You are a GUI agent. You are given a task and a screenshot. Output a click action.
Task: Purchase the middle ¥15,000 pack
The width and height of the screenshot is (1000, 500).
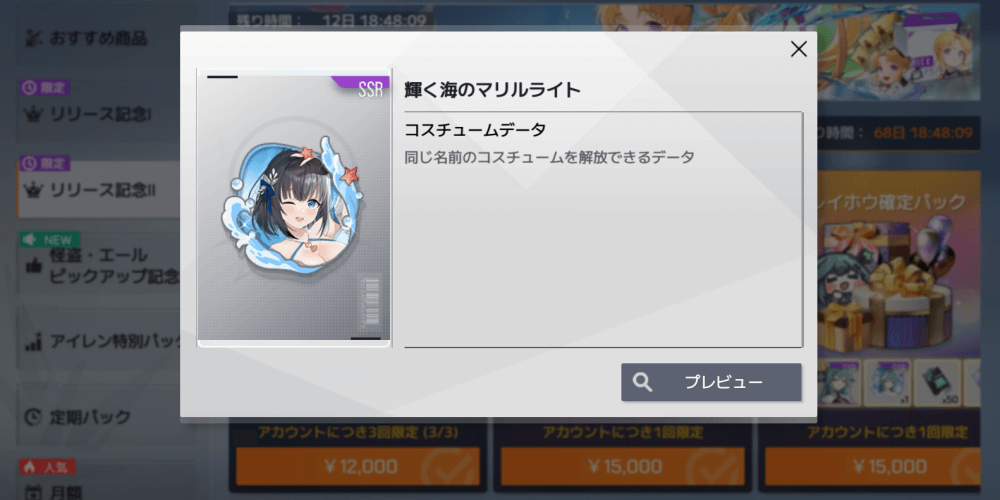622,466
